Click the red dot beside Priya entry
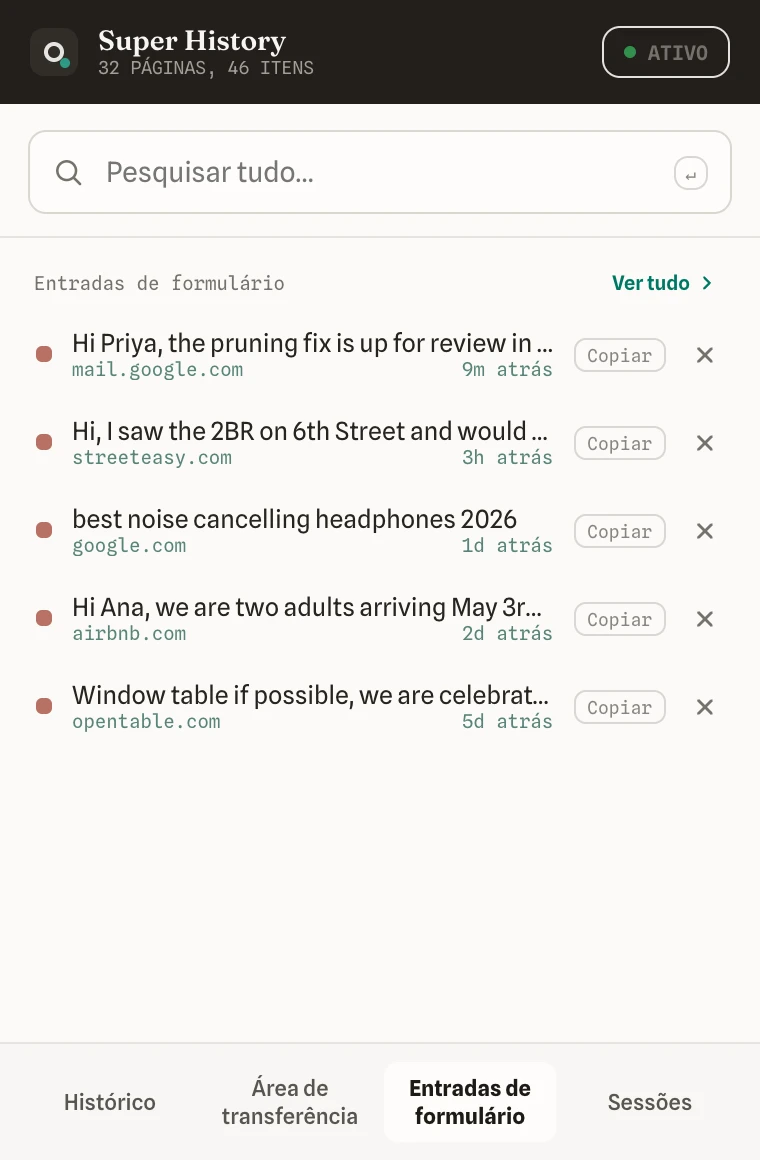Viewport: 760px width, 1160px height. click(x=44, y=354)
